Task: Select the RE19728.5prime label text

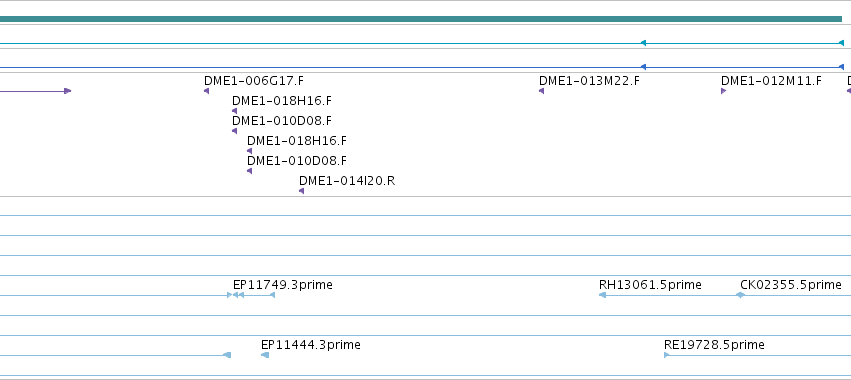Action: coord(714,345)
